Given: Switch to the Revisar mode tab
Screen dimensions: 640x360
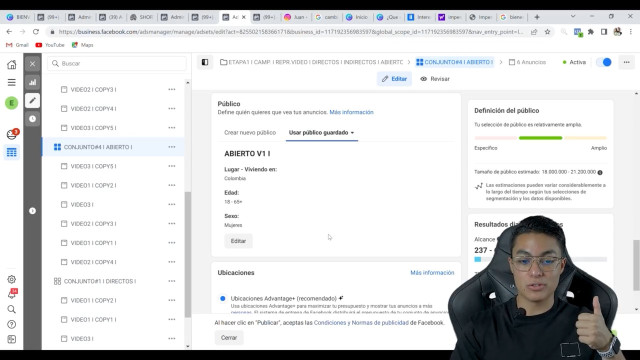Looking at the screenshot, I should [x=435, y=79].
